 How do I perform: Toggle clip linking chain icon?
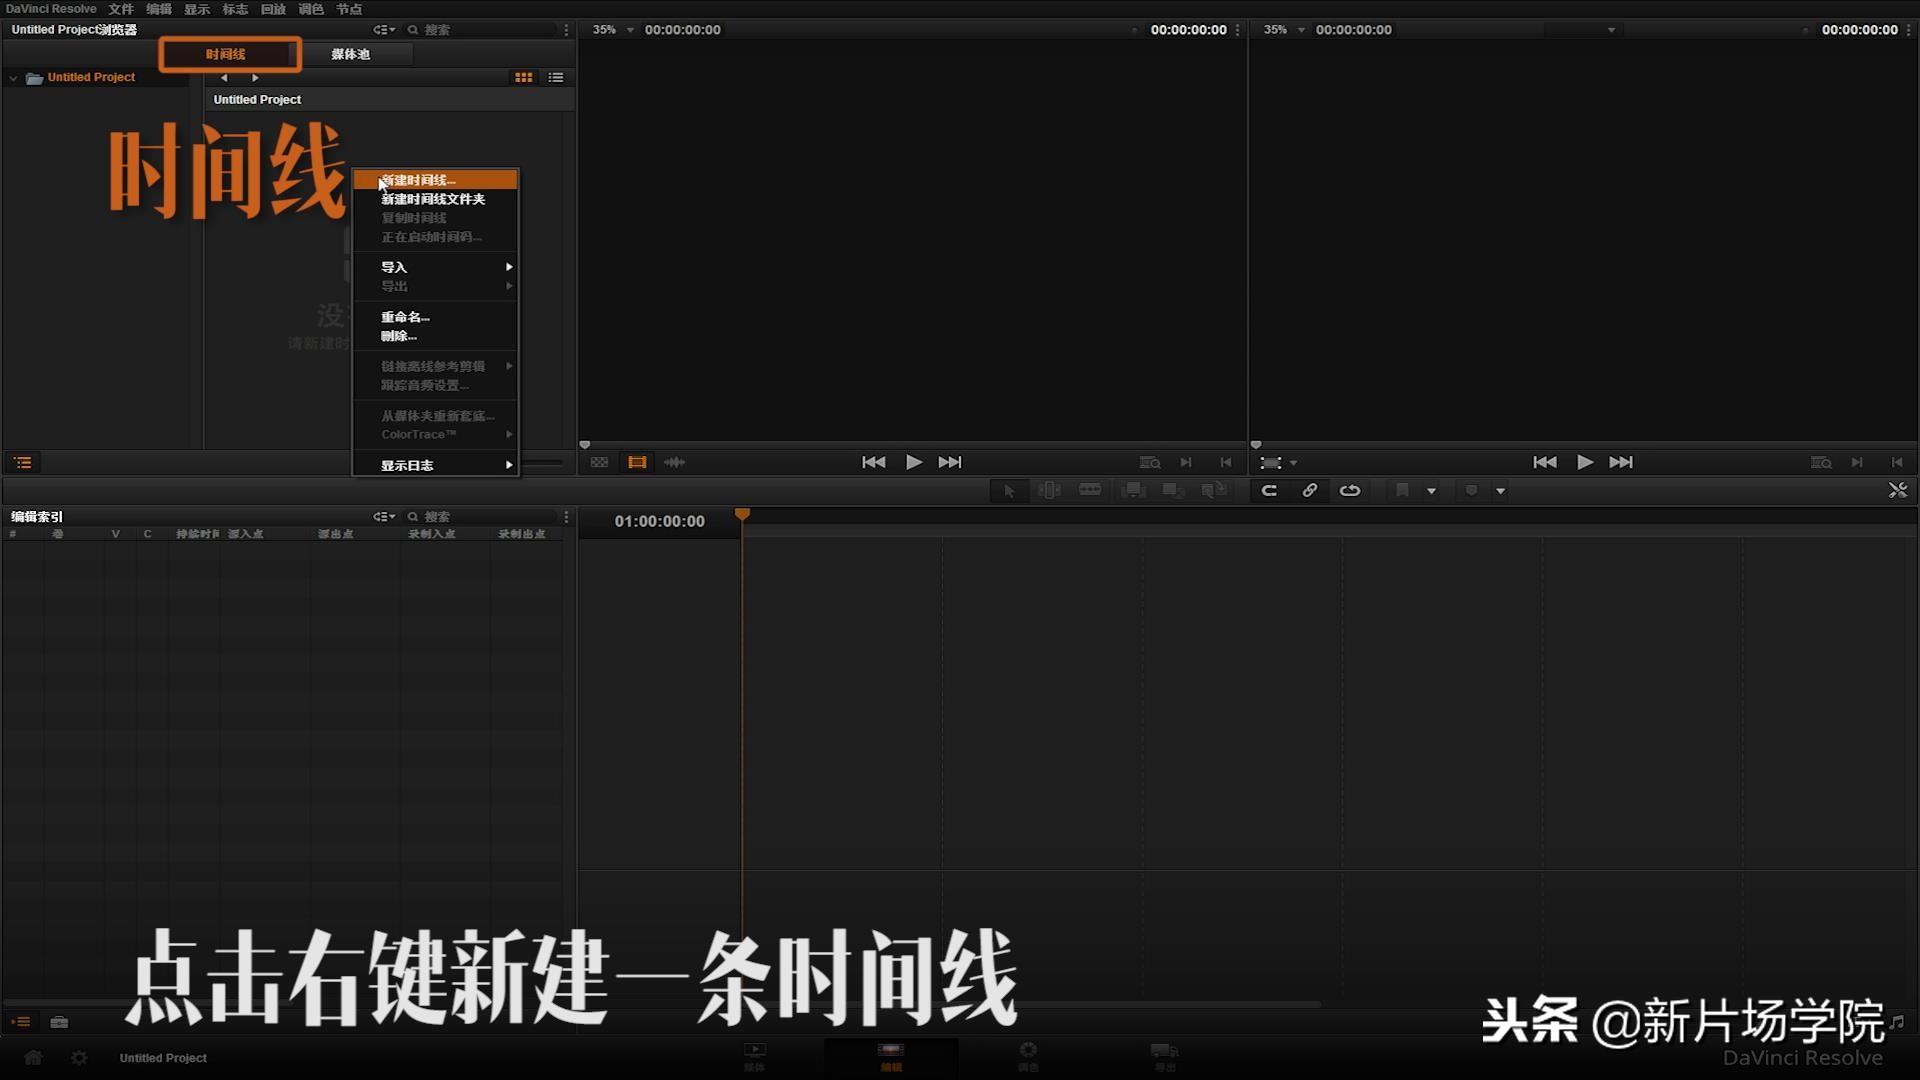1309,490
